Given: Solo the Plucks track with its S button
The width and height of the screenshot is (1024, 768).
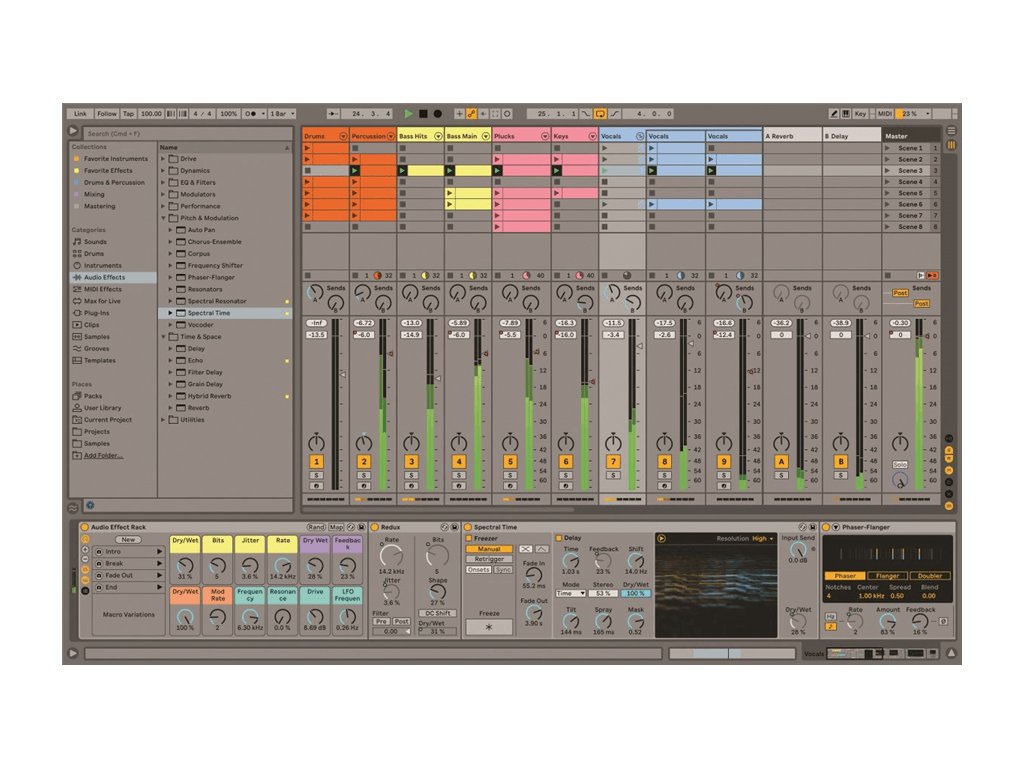Looking at the screenshot, I should (510, 474).
